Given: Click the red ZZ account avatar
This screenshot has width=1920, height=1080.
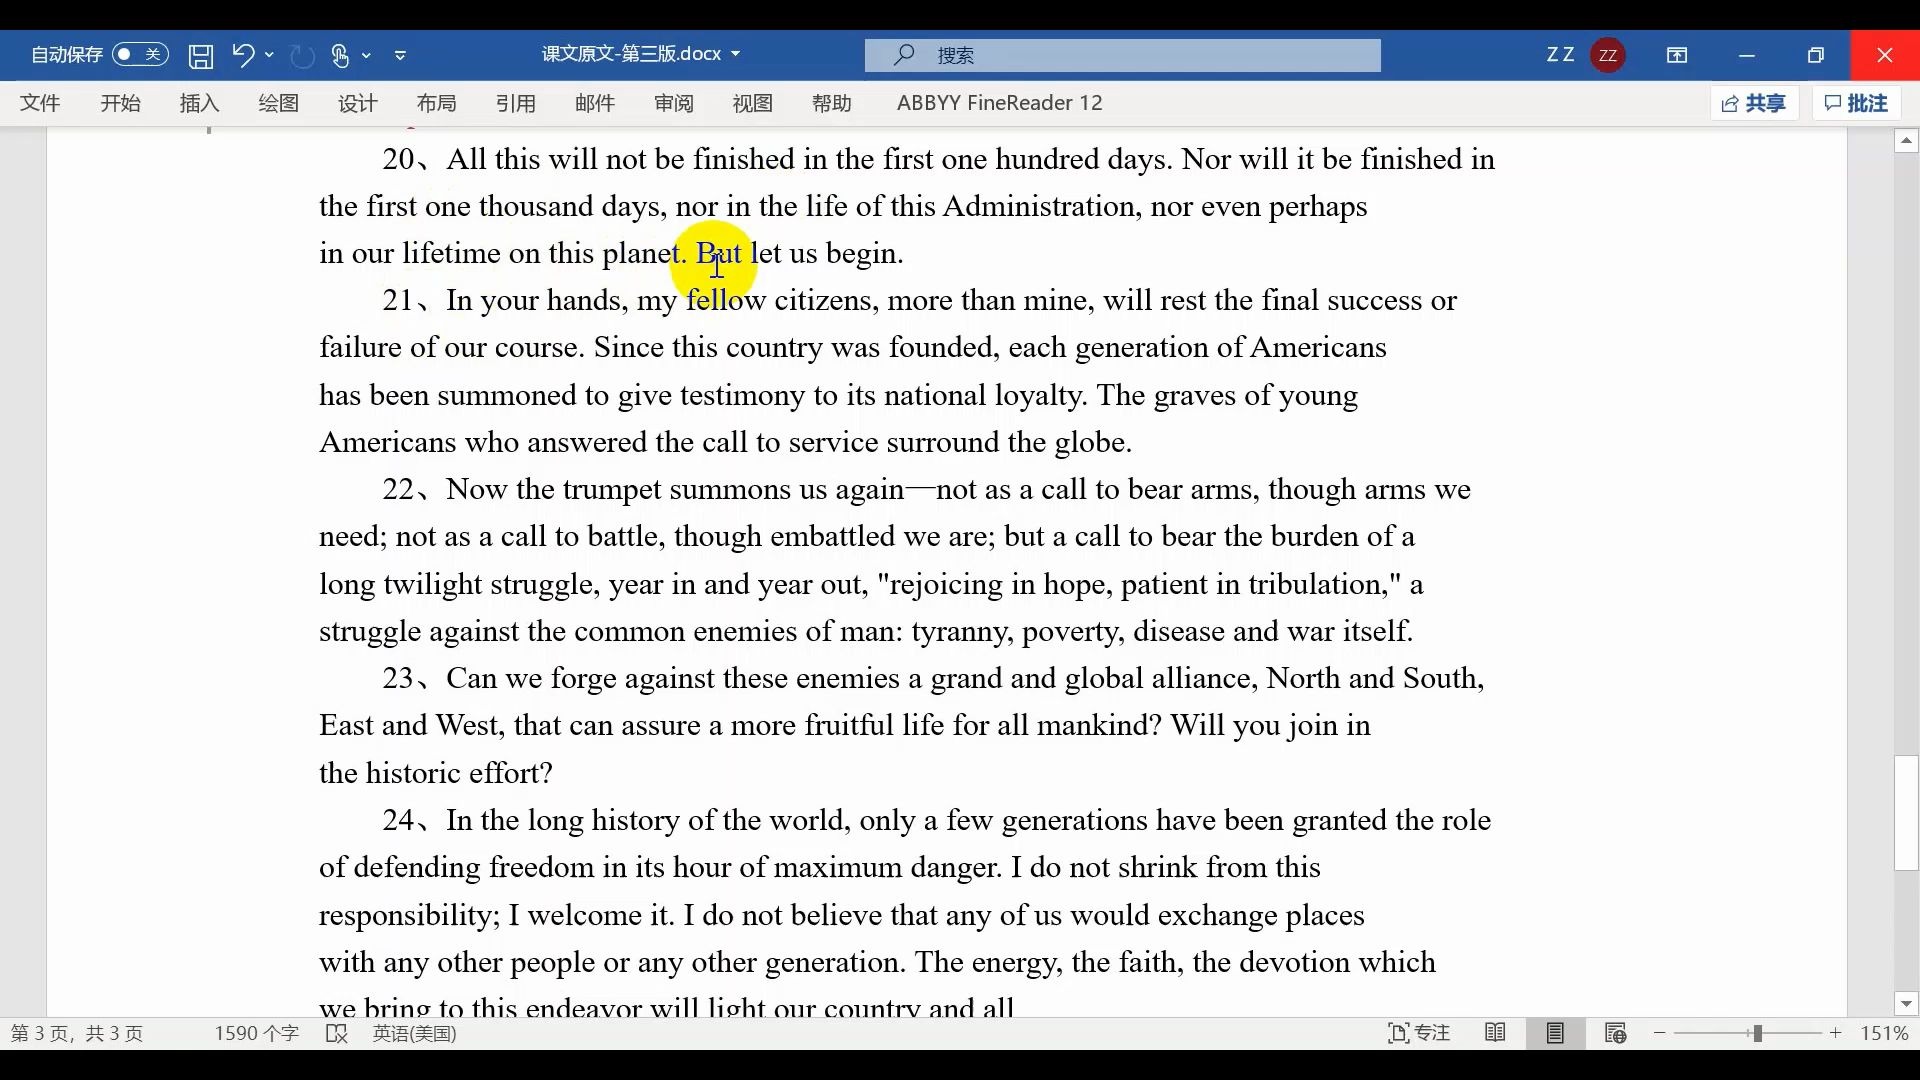Looking at the screenshot, I should (x=1608, y=55).
